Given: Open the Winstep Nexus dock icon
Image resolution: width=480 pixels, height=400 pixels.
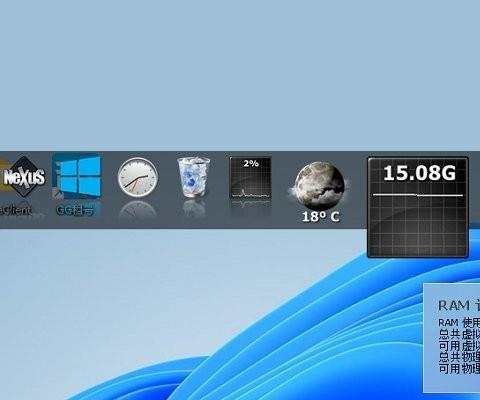Looking at the screenshot, I should click(23, 177).
